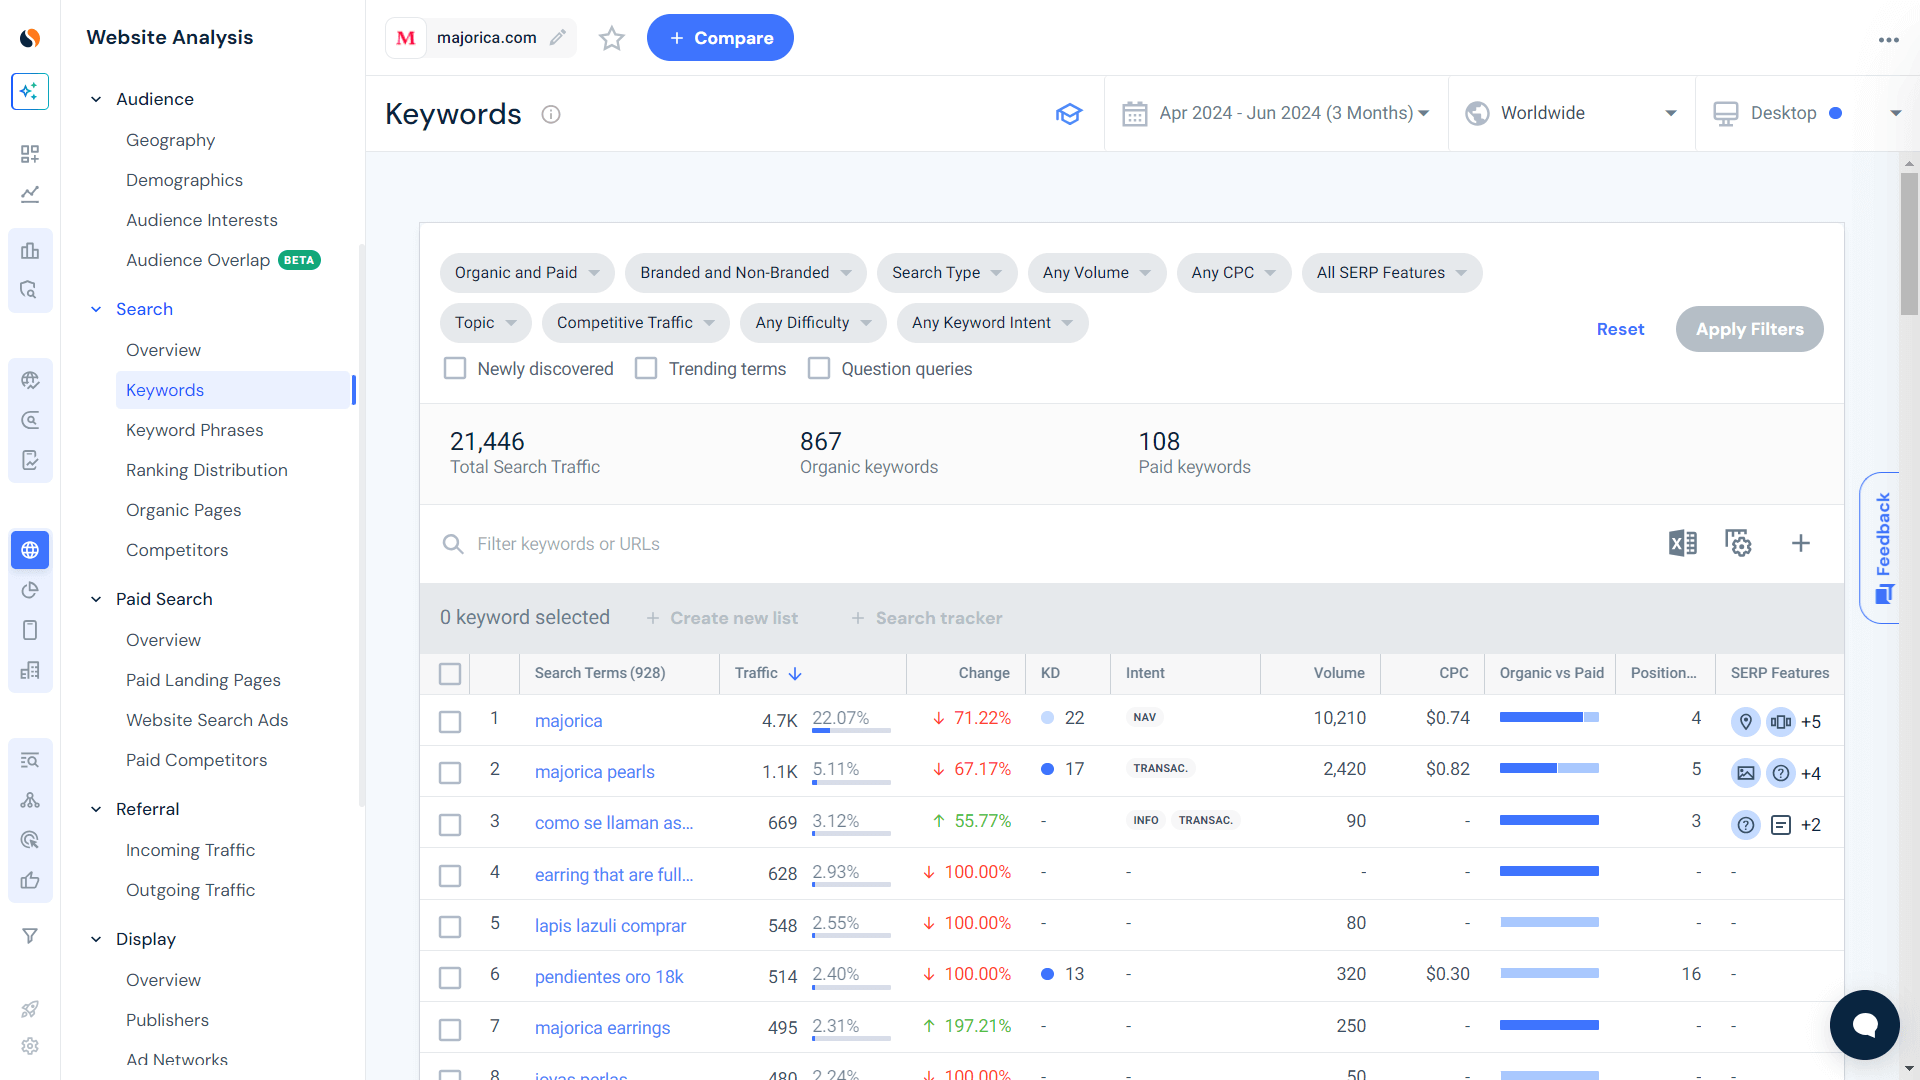Click the pie chart sidebar icon

[30, 590]
